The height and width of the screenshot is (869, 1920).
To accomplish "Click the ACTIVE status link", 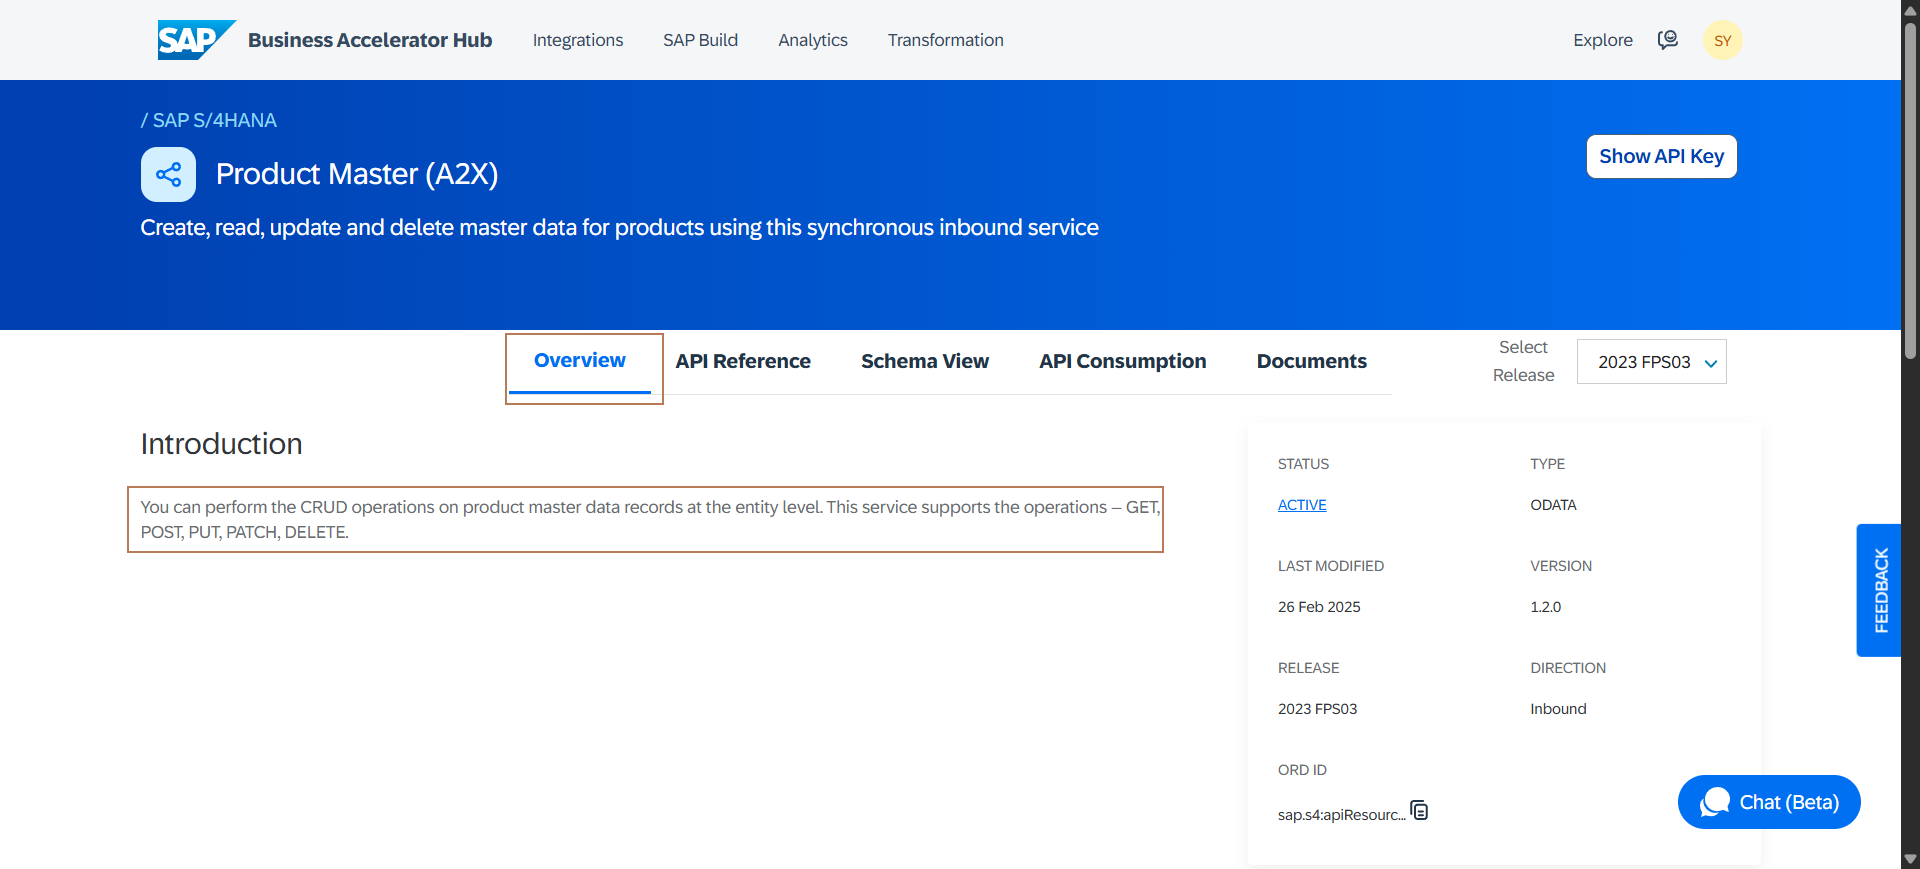I will (x=1302, y=505).
